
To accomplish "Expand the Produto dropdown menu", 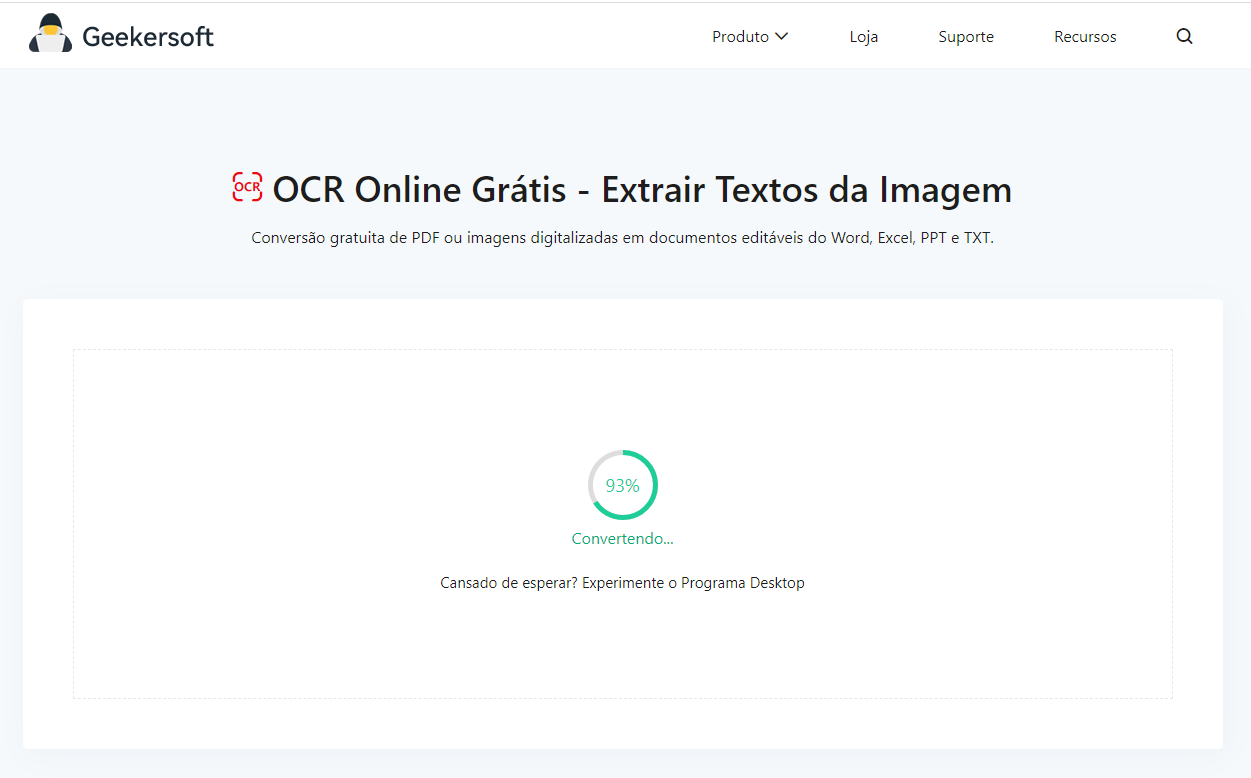I will pyautogui.click(x=750, y=37).
